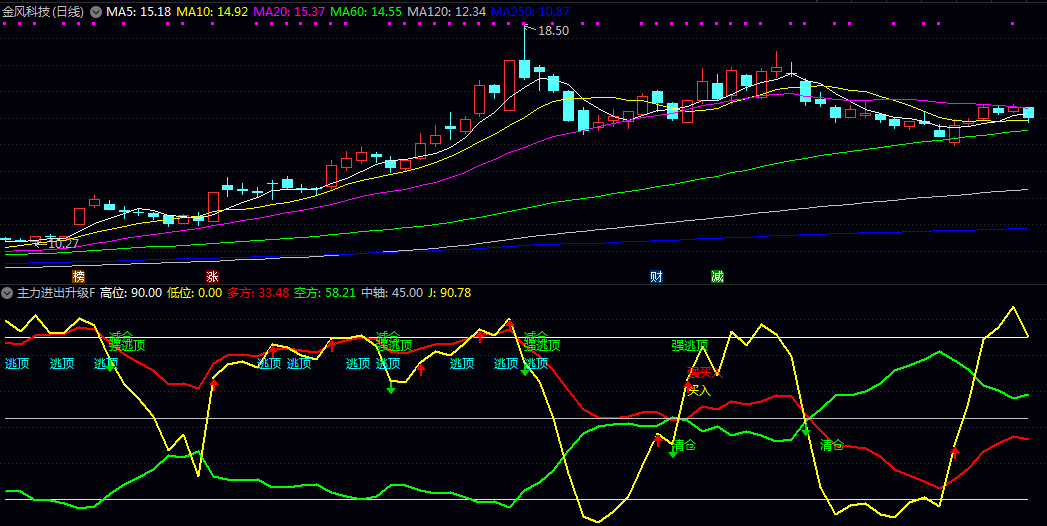This screenshot has width=1047, height=526.
Task: Open the green 减 event marker icon
Action: click(x=717, y=276)
